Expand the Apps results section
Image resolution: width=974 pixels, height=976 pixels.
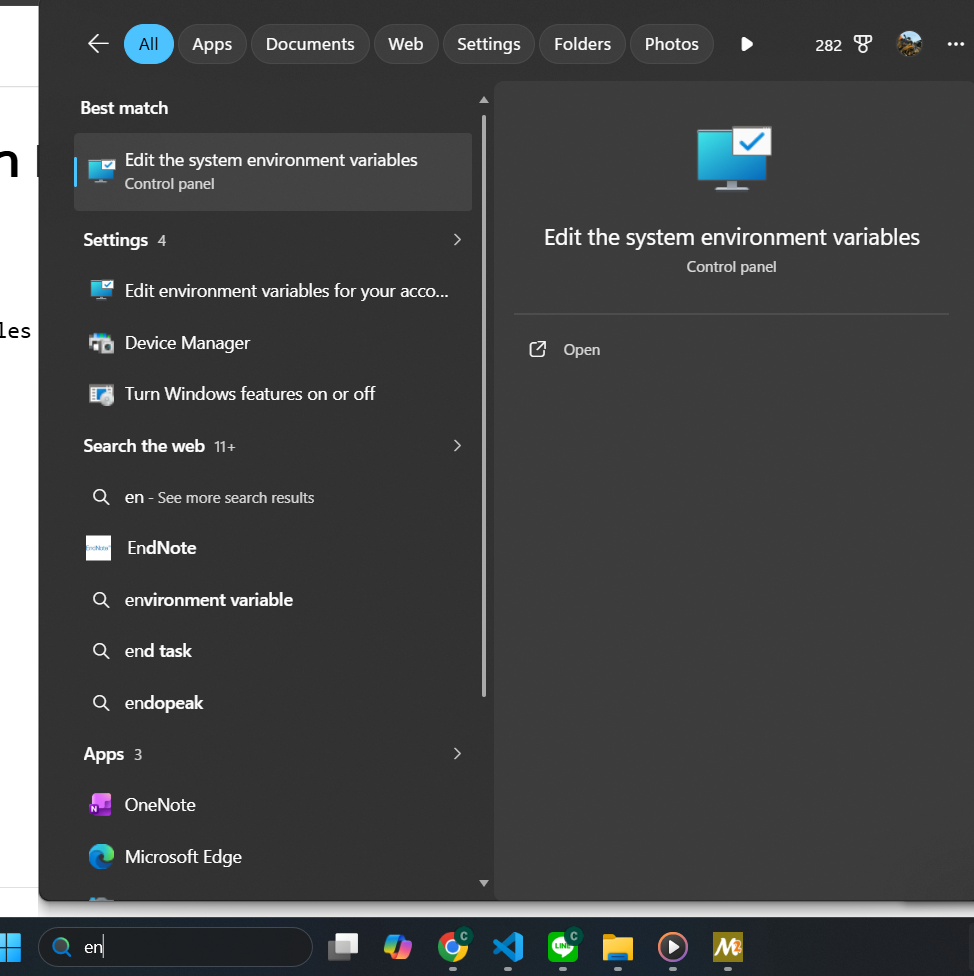[457, 754]
